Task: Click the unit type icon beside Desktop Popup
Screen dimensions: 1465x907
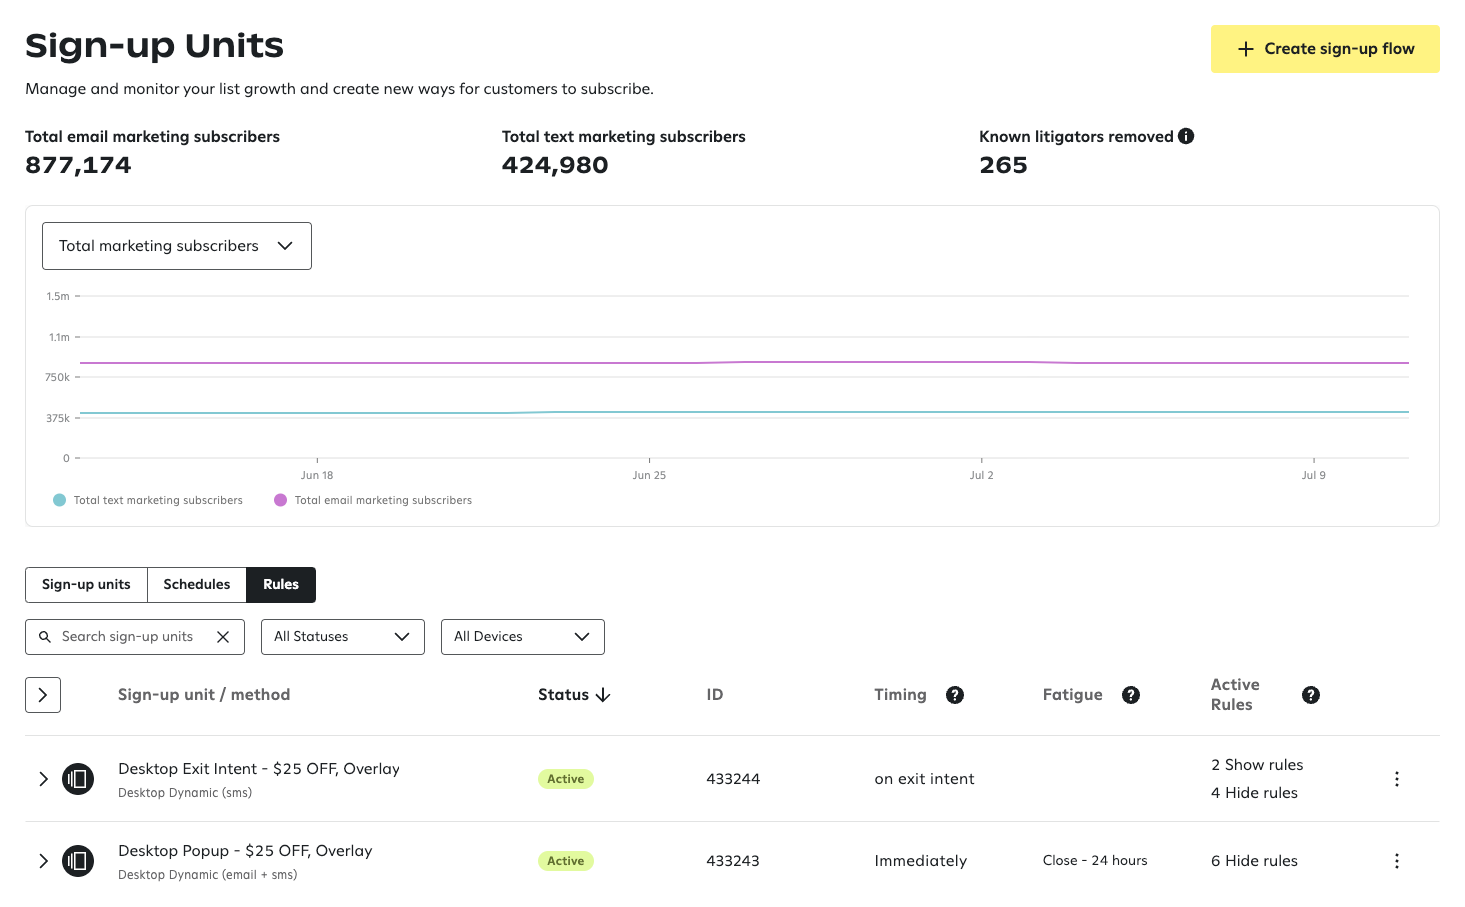Action: coord(78,860)
